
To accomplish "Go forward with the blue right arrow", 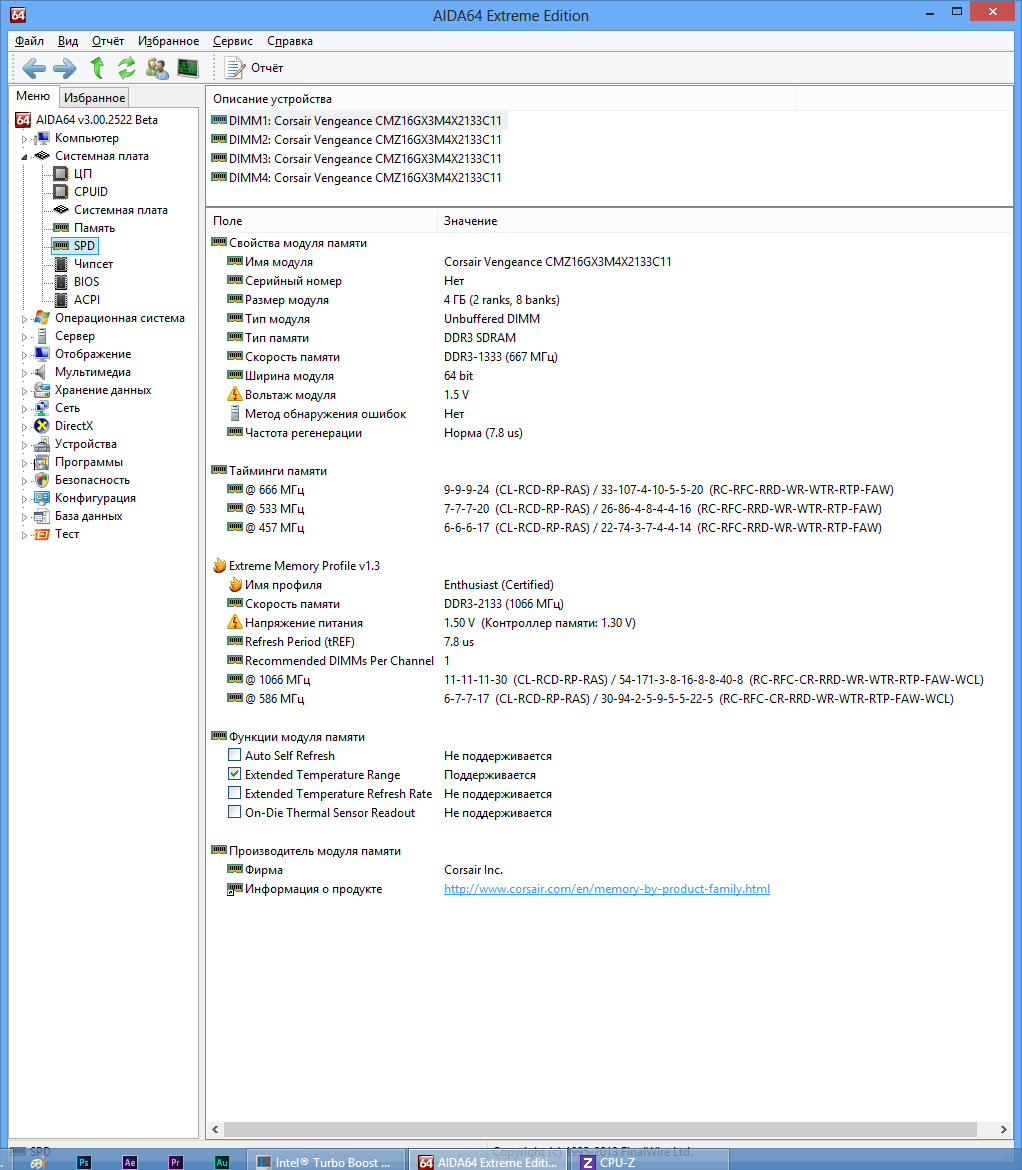I will tap(65, 69).
